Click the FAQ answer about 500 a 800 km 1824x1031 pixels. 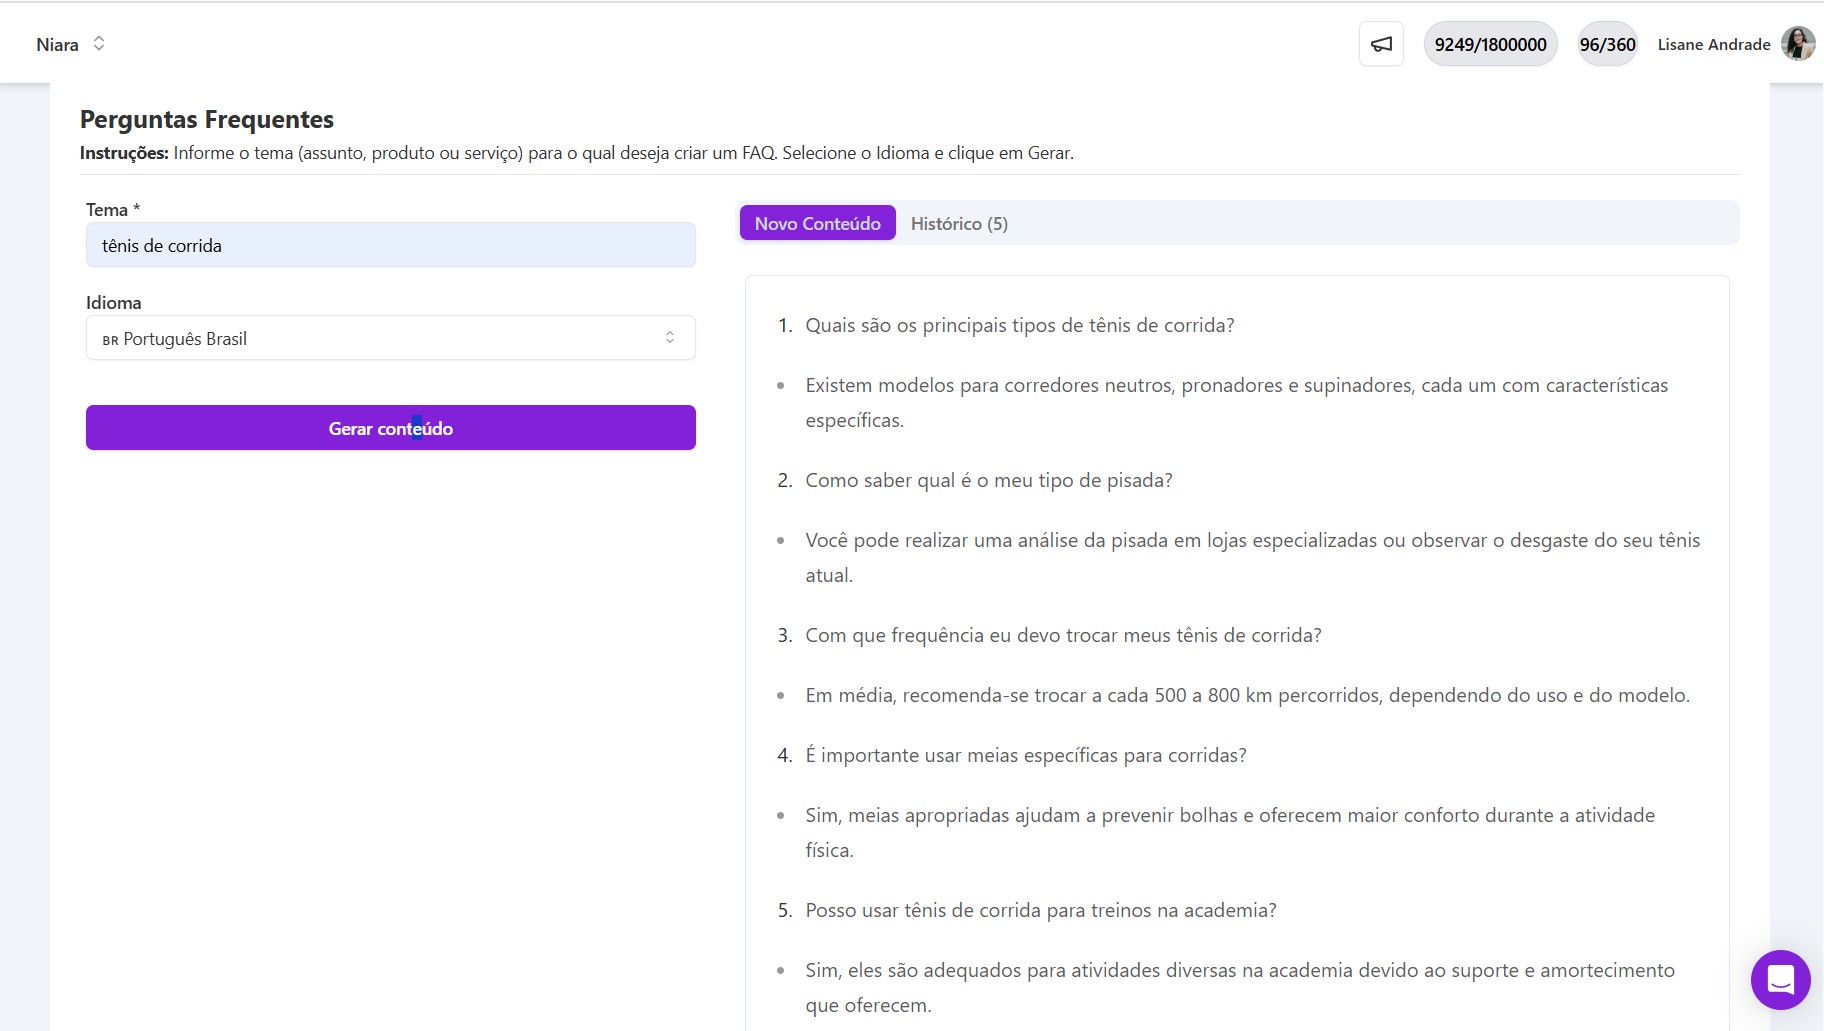(x=1245, y=694)
